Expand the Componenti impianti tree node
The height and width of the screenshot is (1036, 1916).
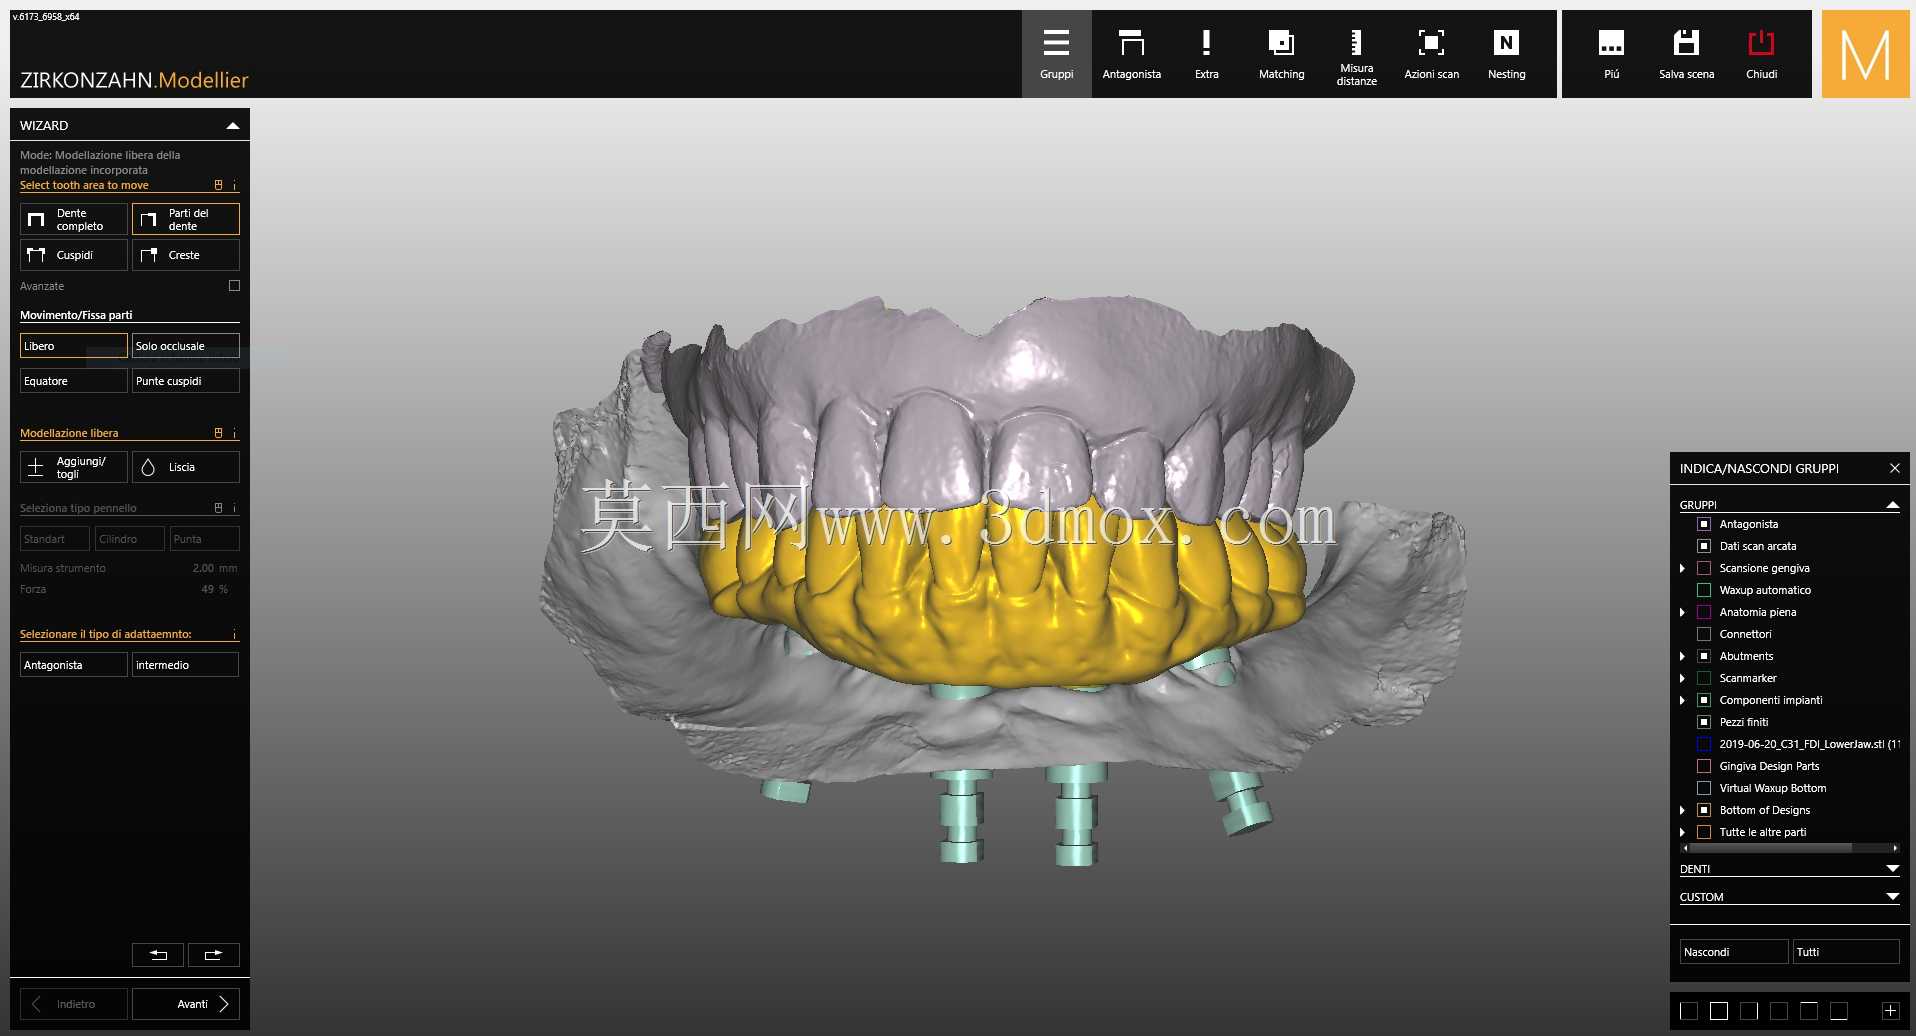point(1682,700)
